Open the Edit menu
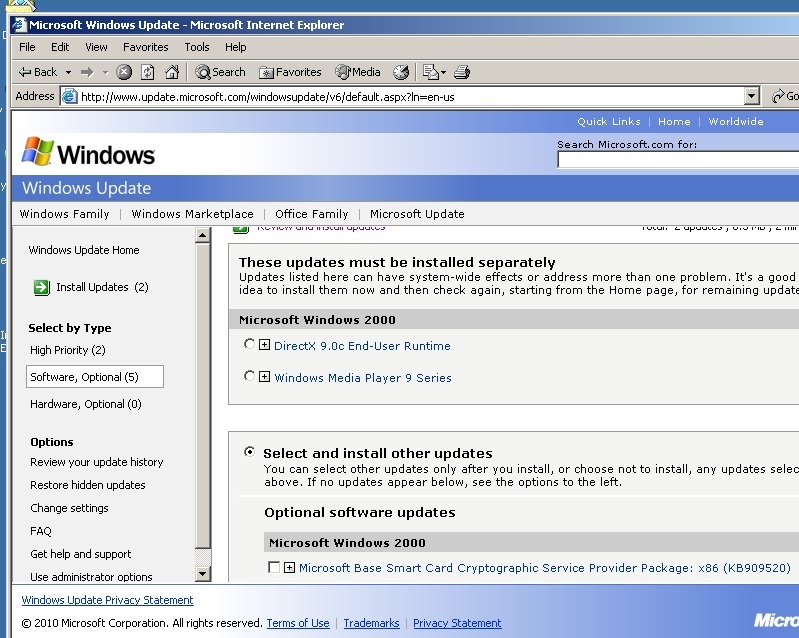799x638 pixels. (x=60, y=47)
